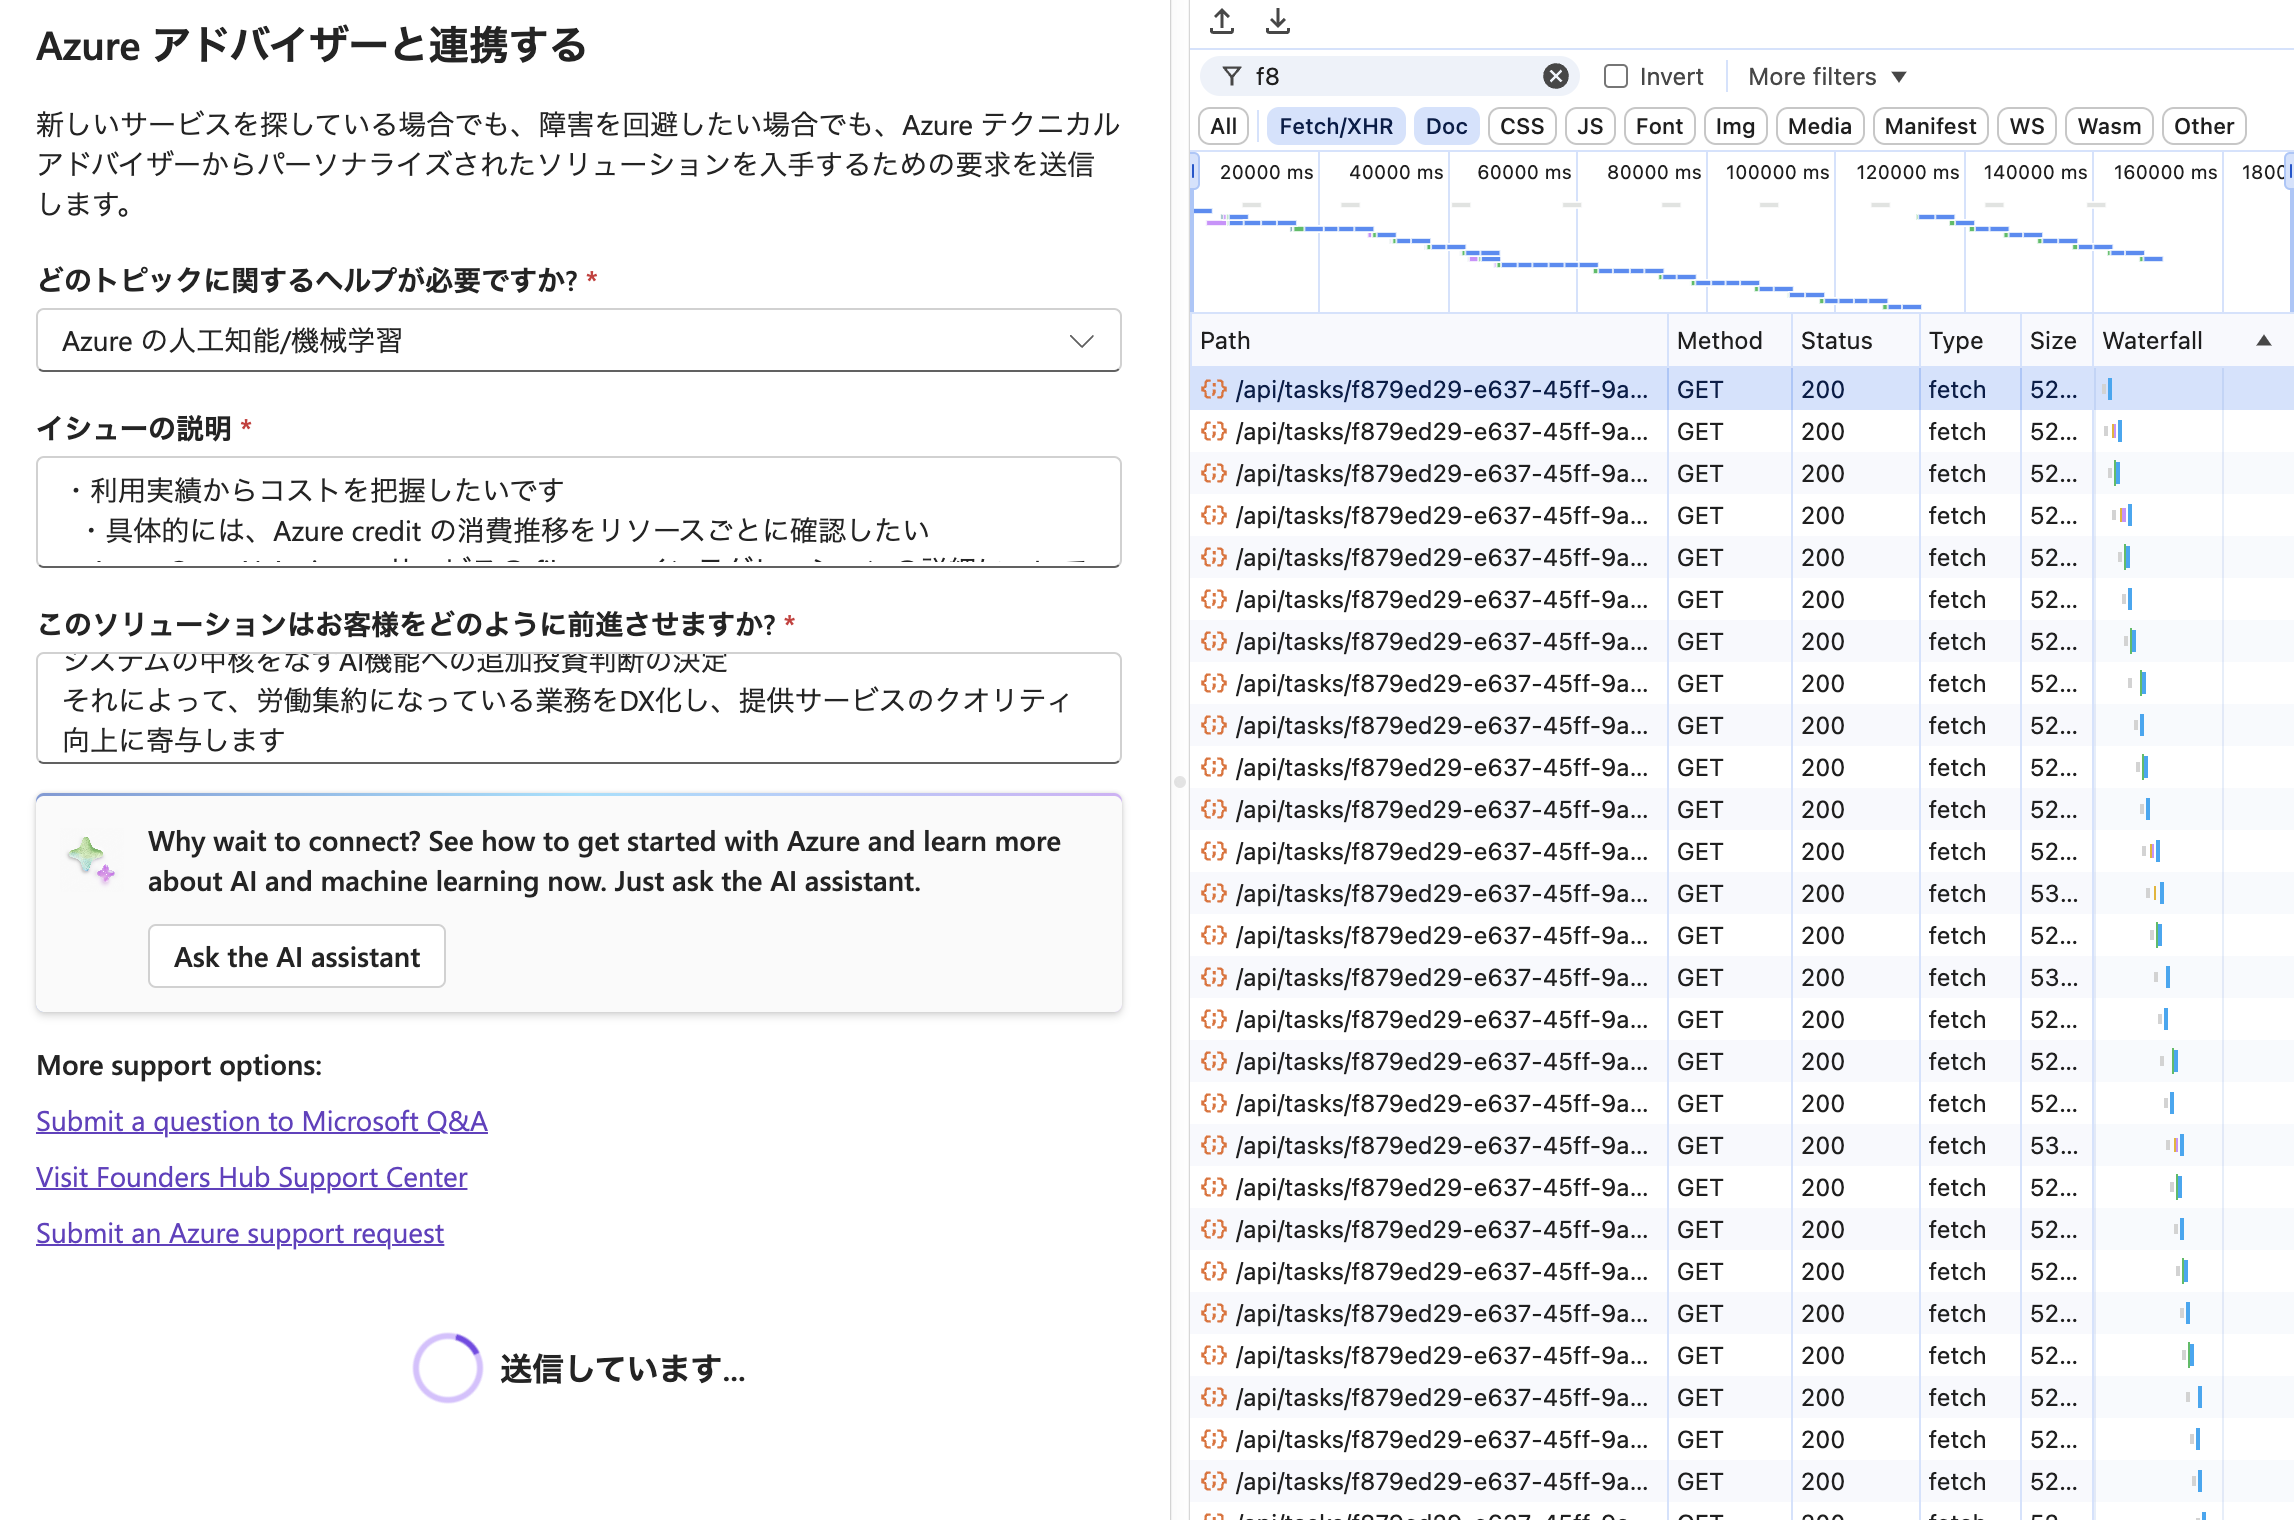Viewport: 2294px width, 1520px height.
Task: Filter requests by JS
Action: (1590, 126)
